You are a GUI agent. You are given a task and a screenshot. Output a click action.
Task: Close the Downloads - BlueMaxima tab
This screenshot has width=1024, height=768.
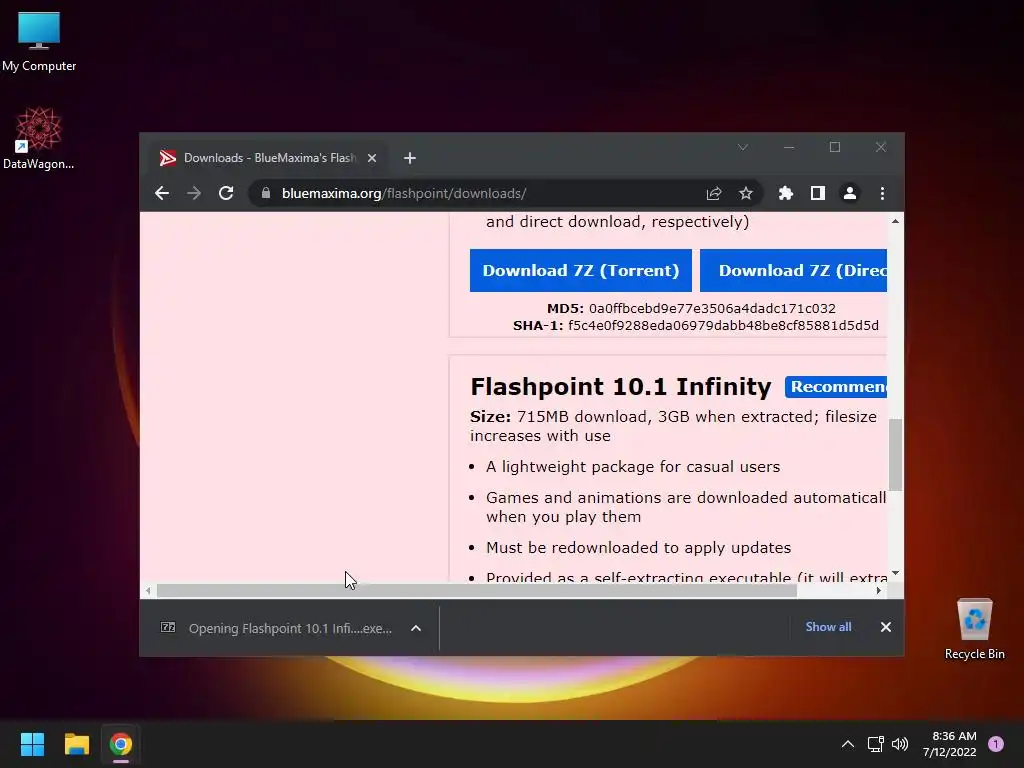372,158
